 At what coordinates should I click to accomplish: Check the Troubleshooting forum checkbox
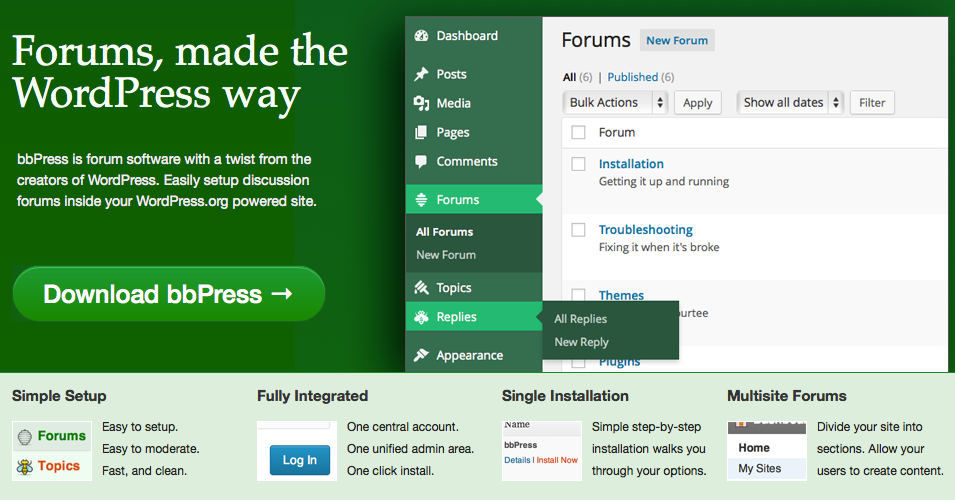[x=578, y=230]
